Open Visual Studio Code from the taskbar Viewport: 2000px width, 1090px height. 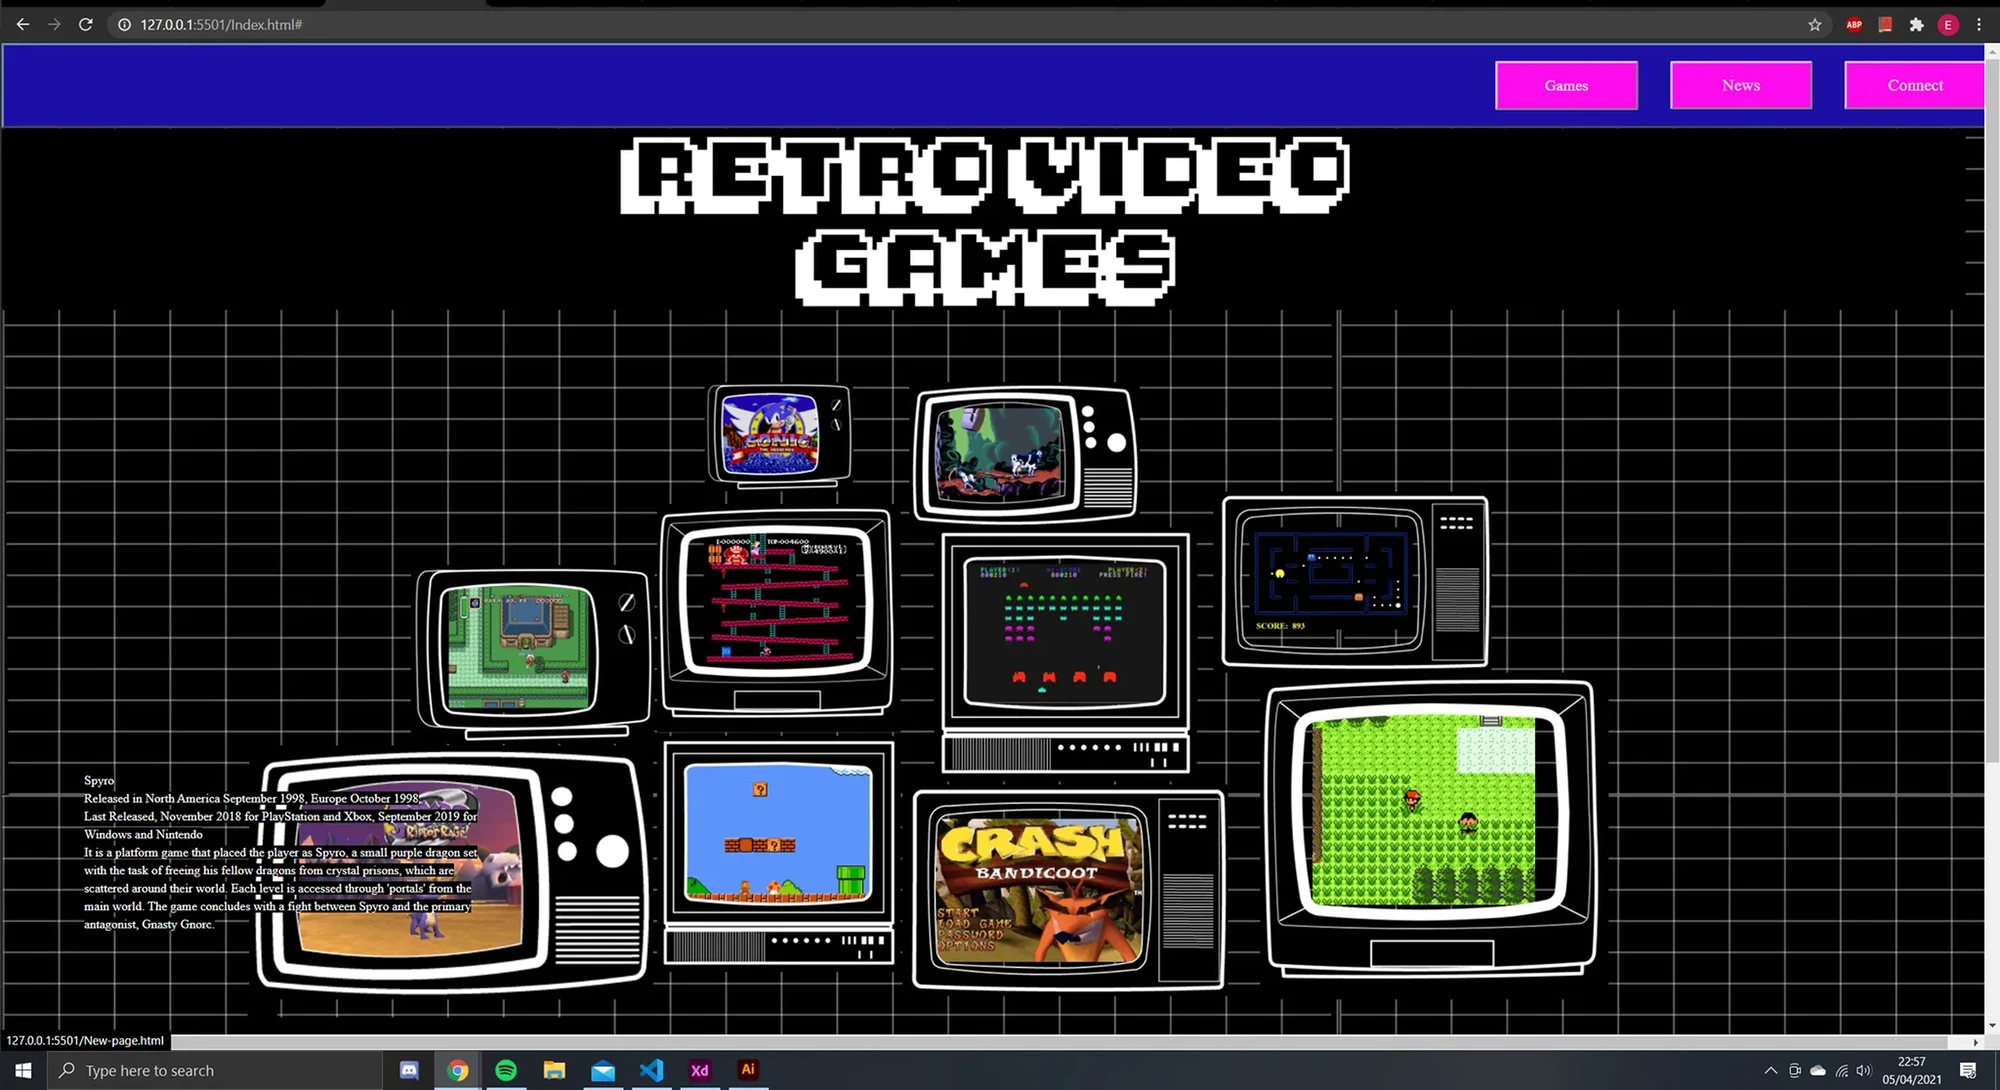point(651,1070)
